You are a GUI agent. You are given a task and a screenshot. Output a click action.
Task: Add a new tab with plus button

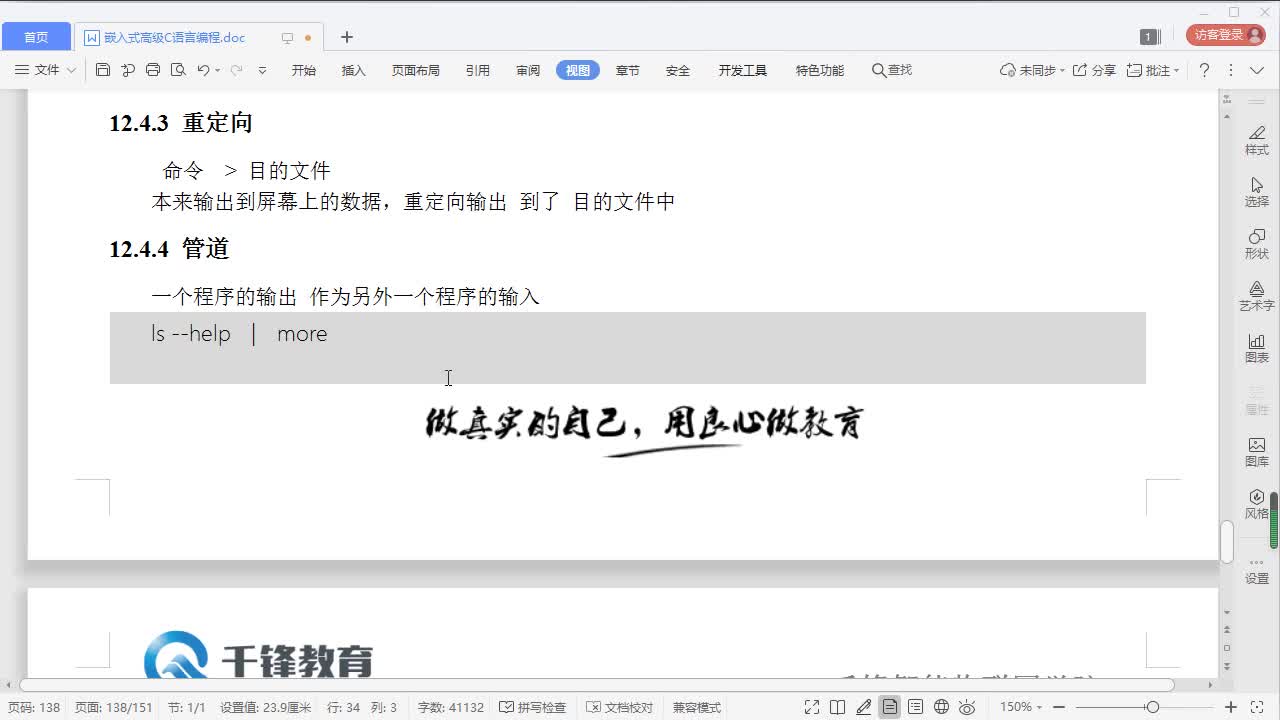(x=347, y=37)
